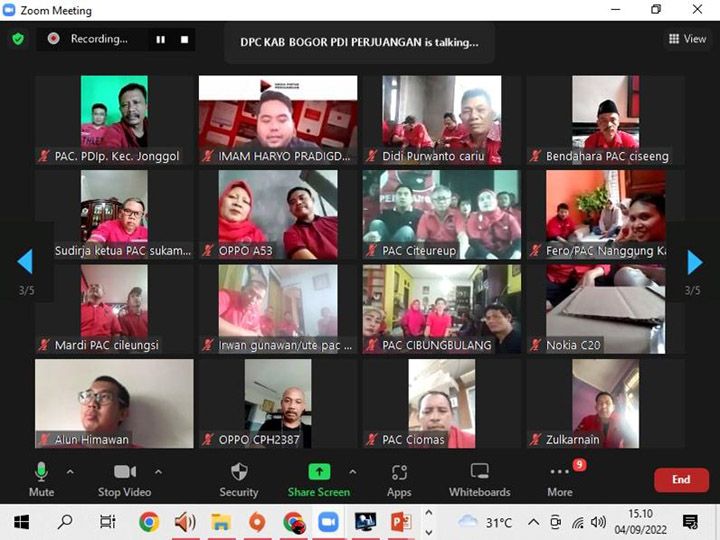720x540 pixels.
Task: Go to next gallery page arrow
Action: click(694, 262)
